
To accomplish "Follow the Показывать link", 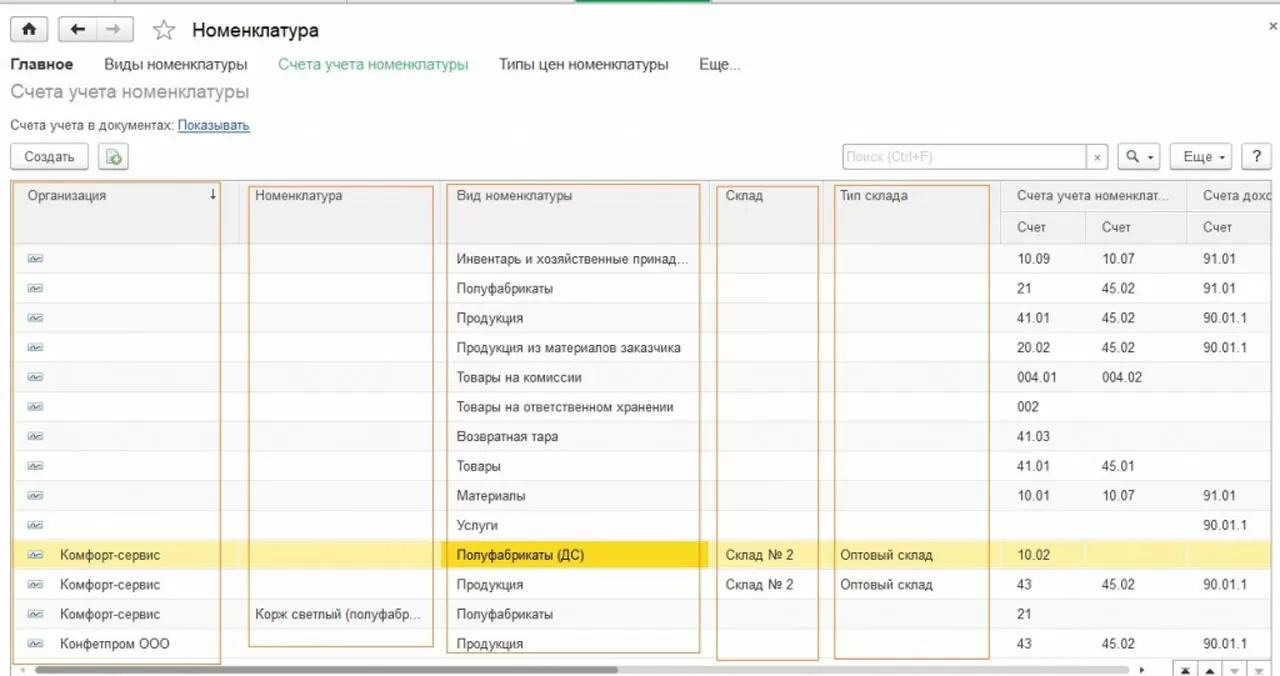I will click(x=214, y=126).
